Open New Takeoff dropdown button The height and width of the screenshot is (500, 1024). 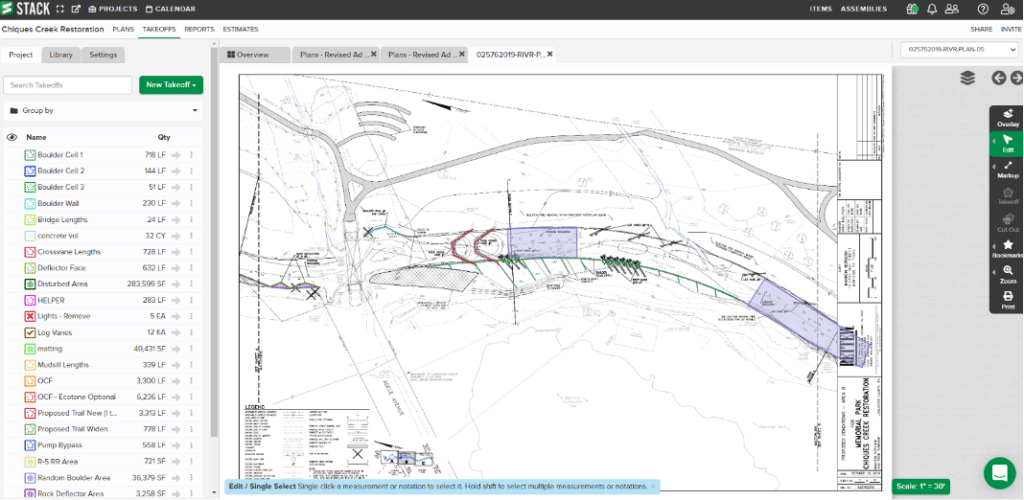(171, 85)
